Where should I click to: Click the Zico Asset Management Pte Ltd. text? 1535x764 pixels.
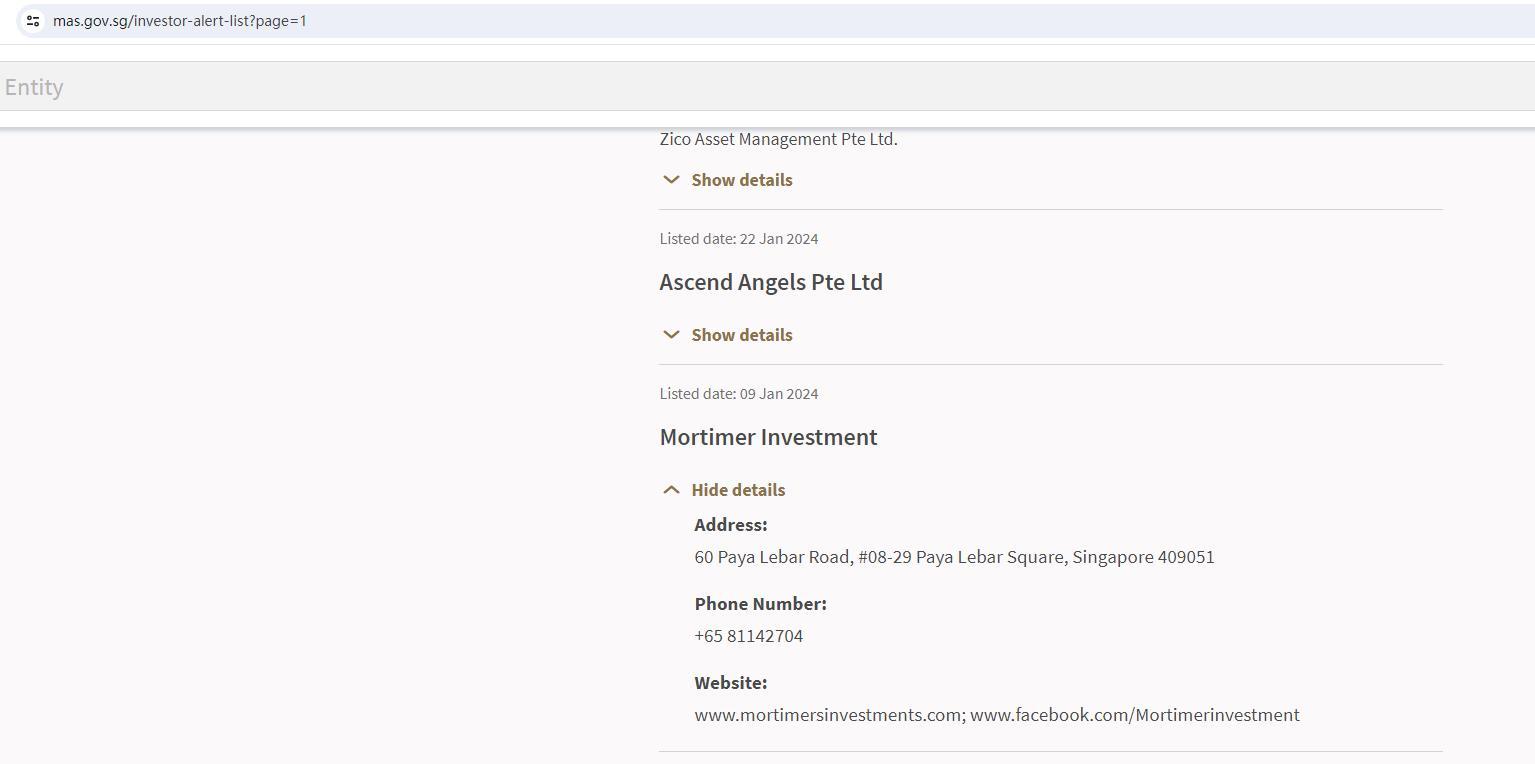pos(778,140)
